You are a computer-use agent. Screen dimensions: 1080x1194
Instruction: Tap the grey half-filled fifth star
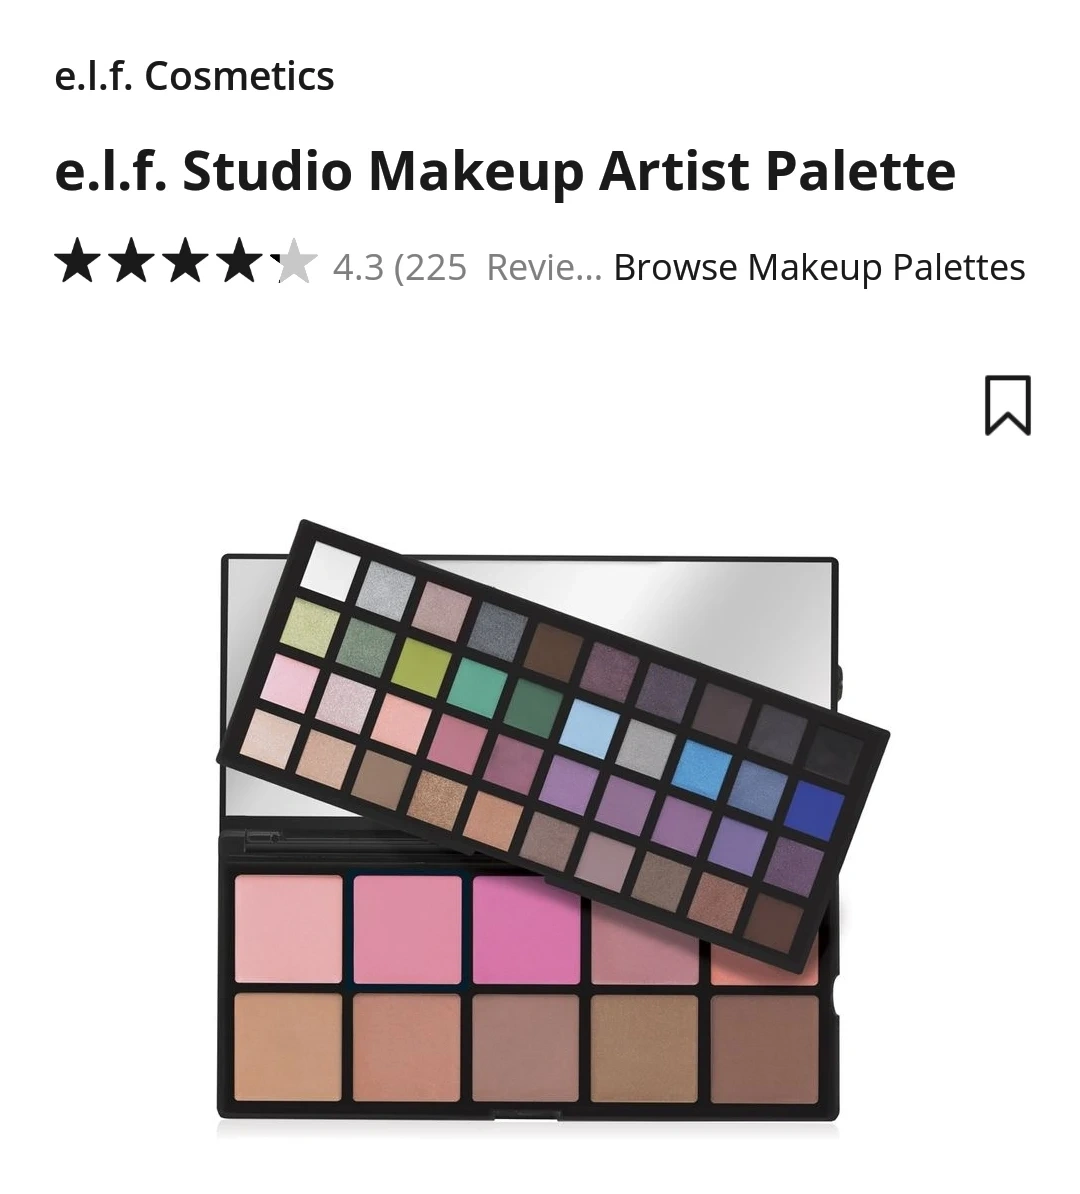click(294, 260)
